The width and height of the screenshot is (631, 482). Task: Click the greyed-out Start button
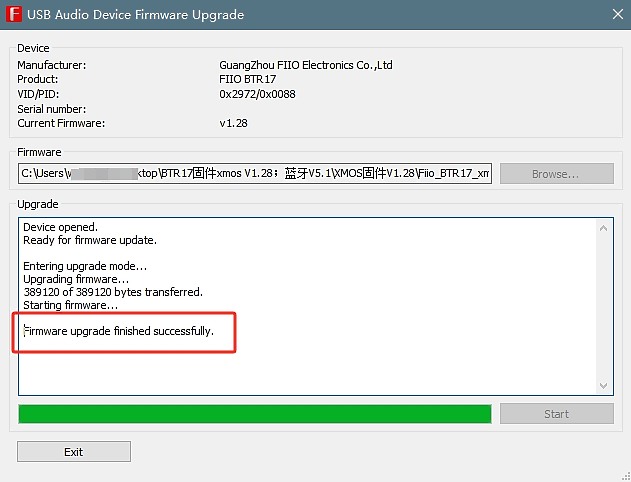[557, 414]
